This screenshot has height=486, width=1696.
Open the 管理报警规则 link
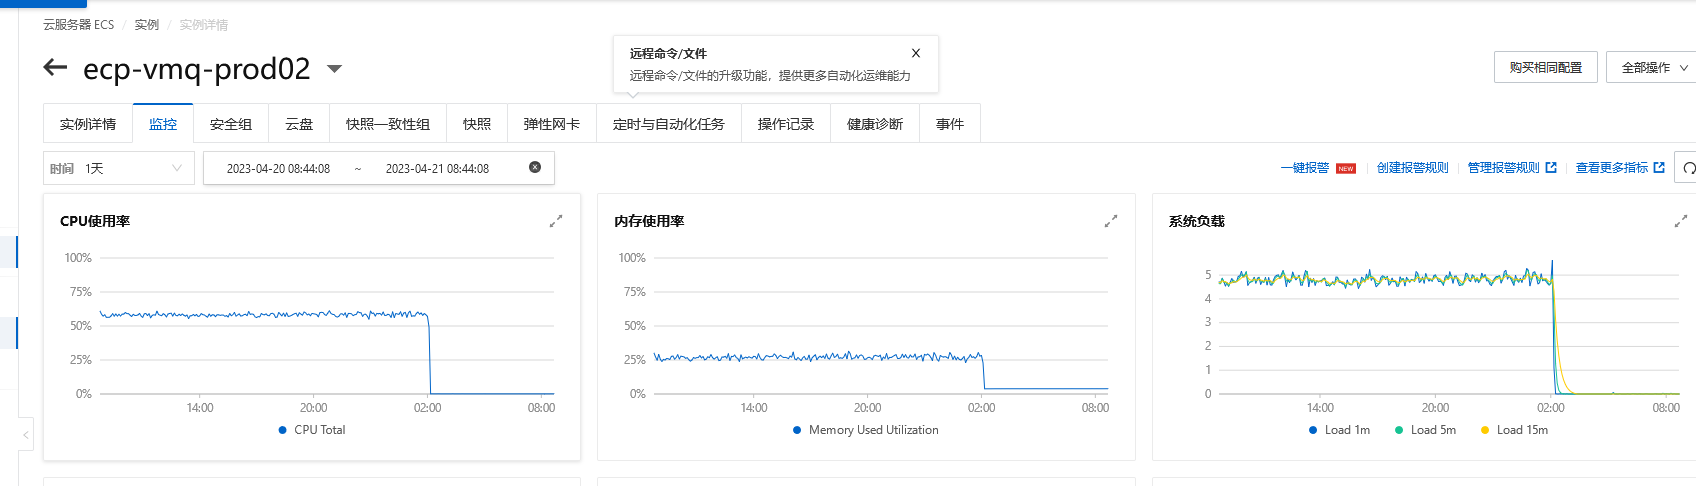pos(1512,168)
